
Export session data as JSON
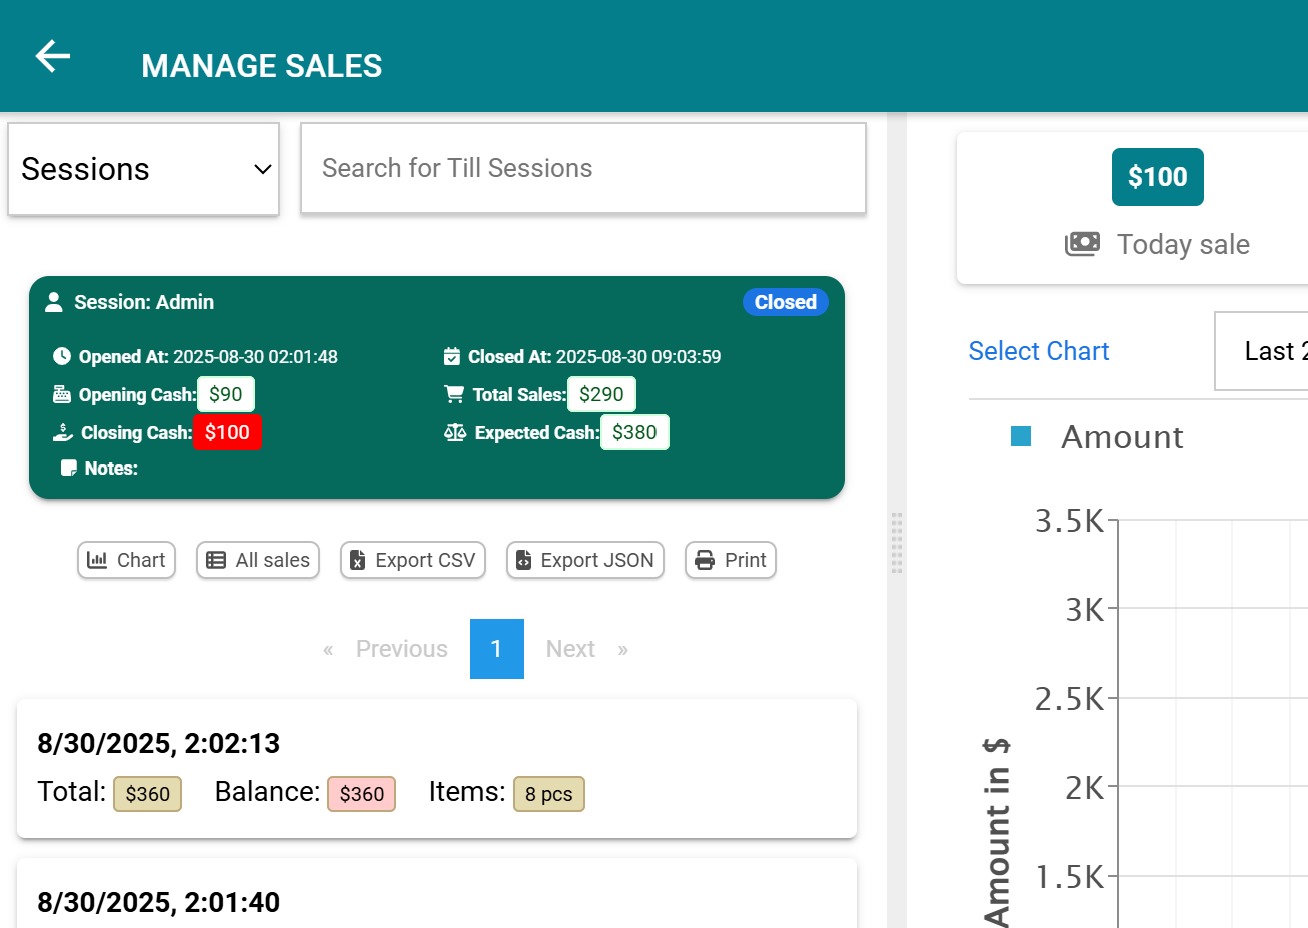585,560
